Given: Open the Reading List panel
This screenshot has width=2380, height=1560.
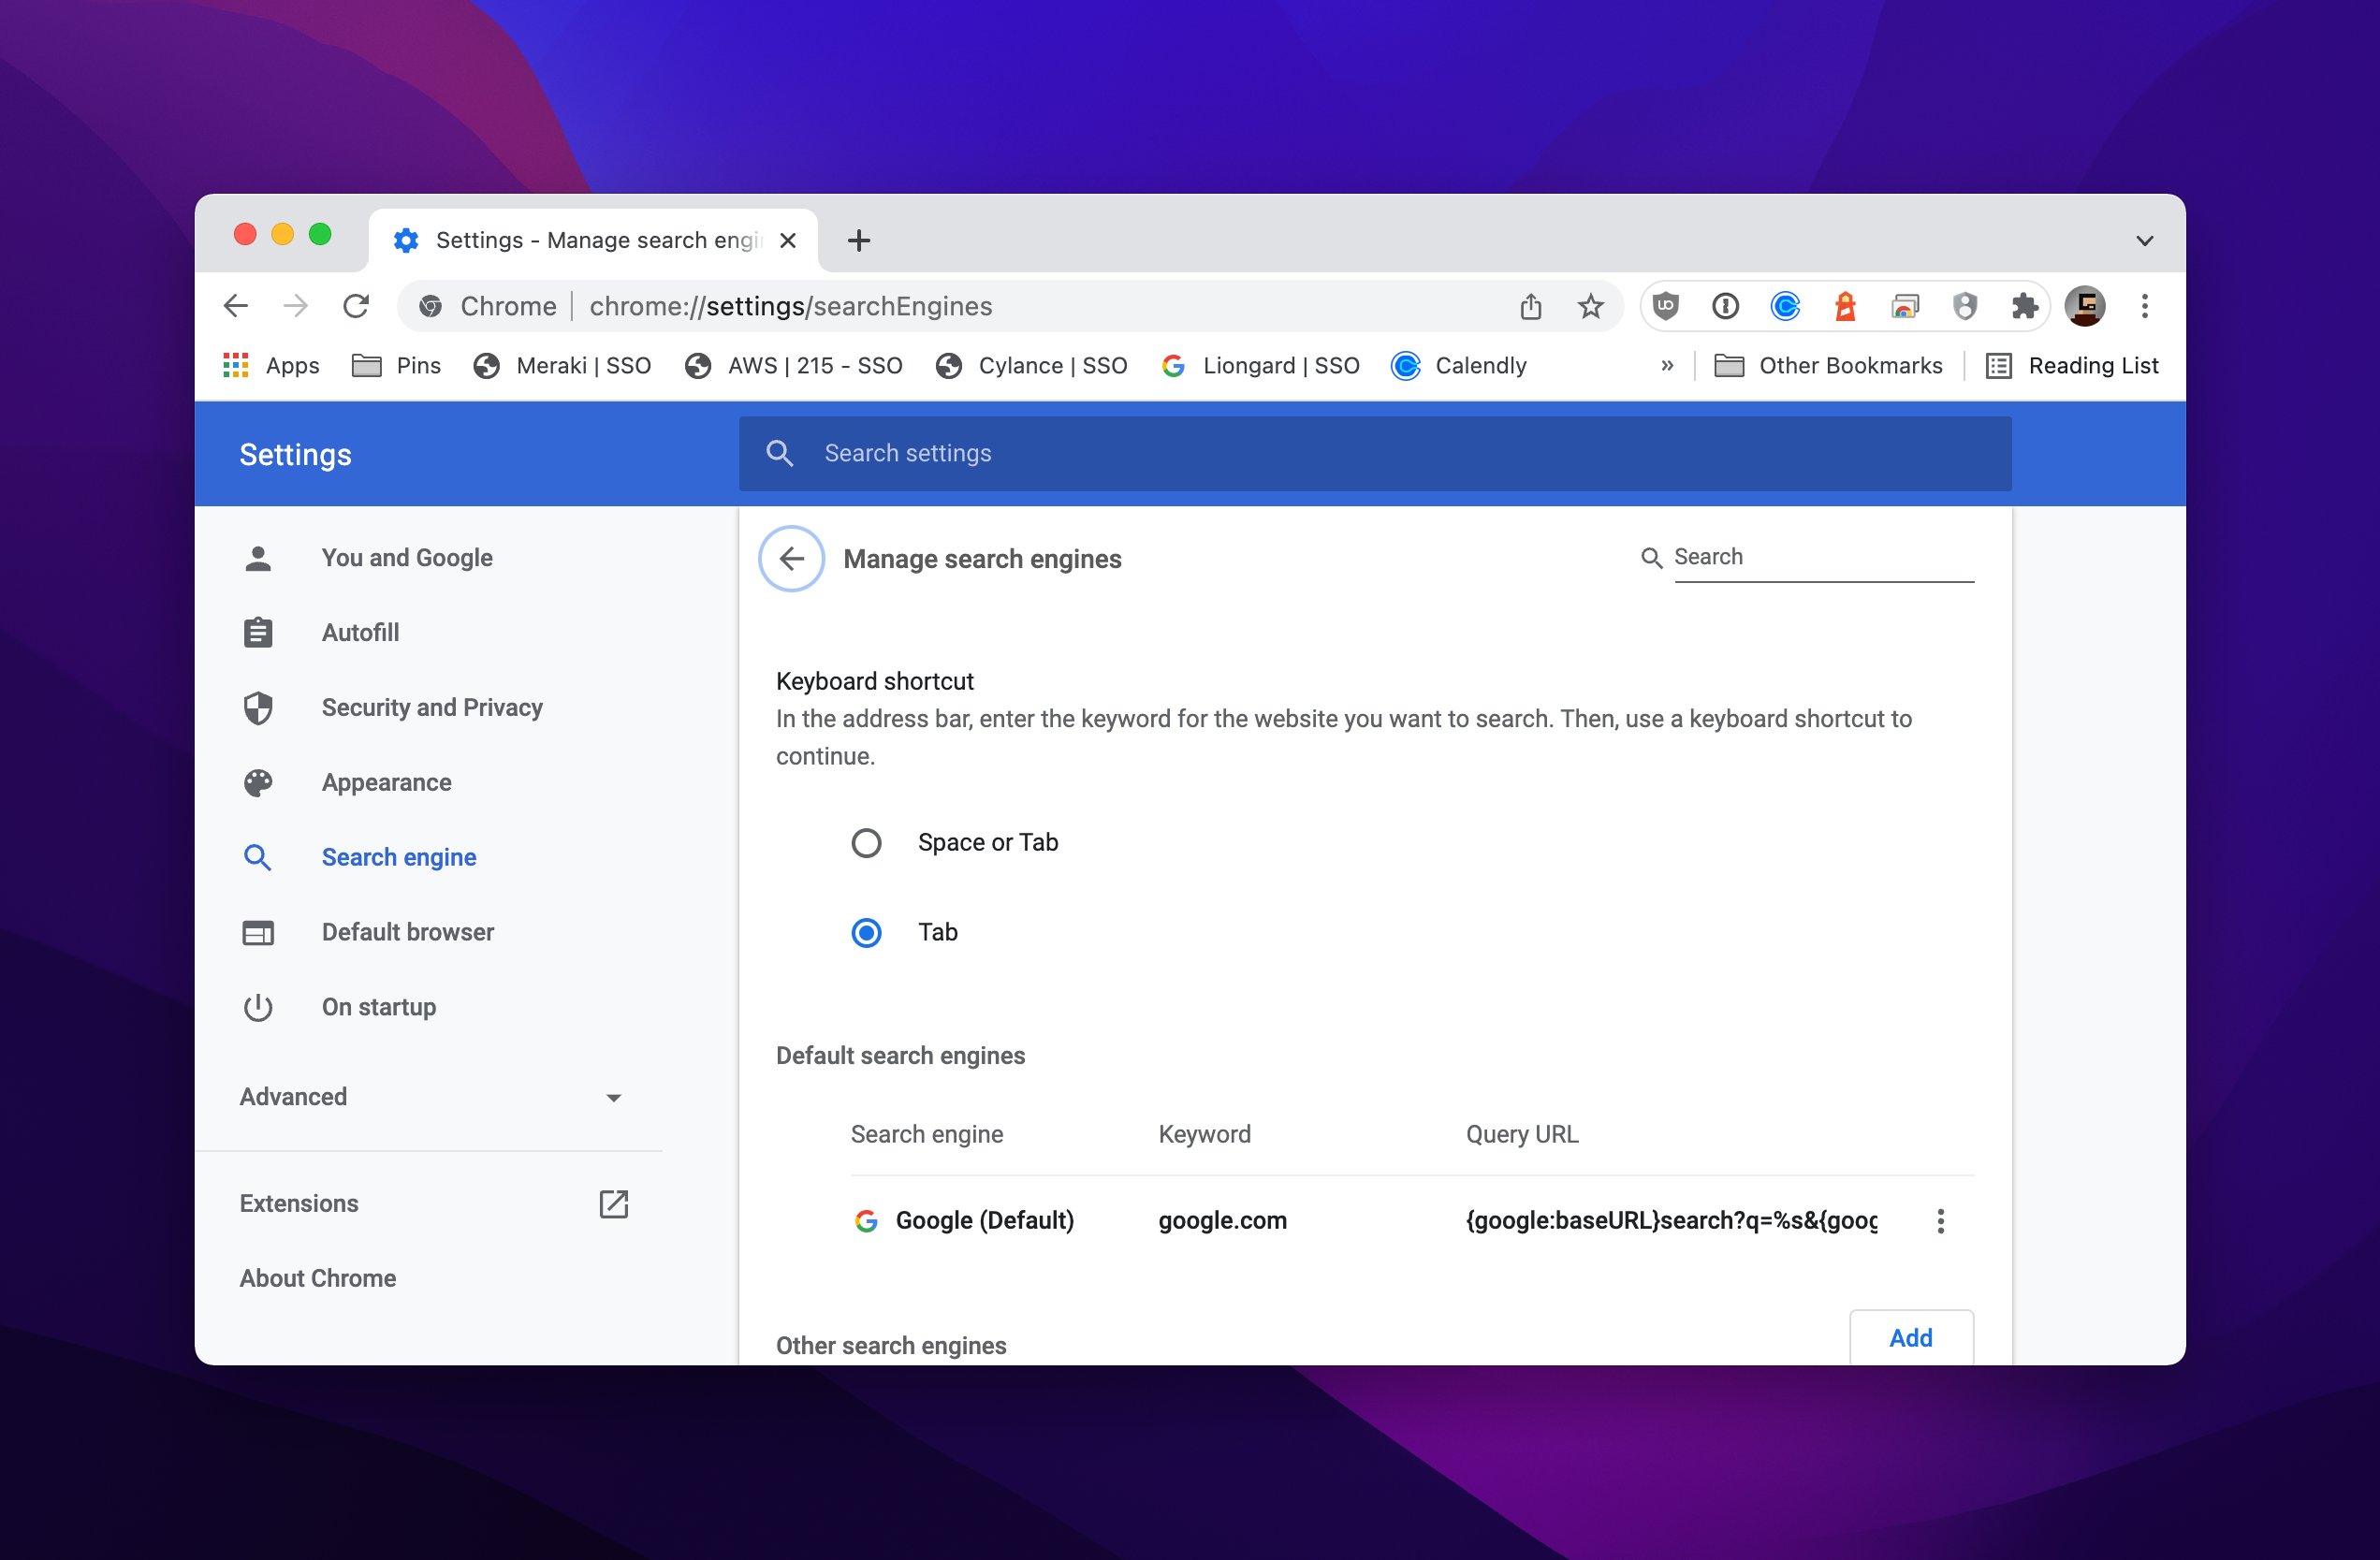Looking at the screenshot, I should point(2072,366).
